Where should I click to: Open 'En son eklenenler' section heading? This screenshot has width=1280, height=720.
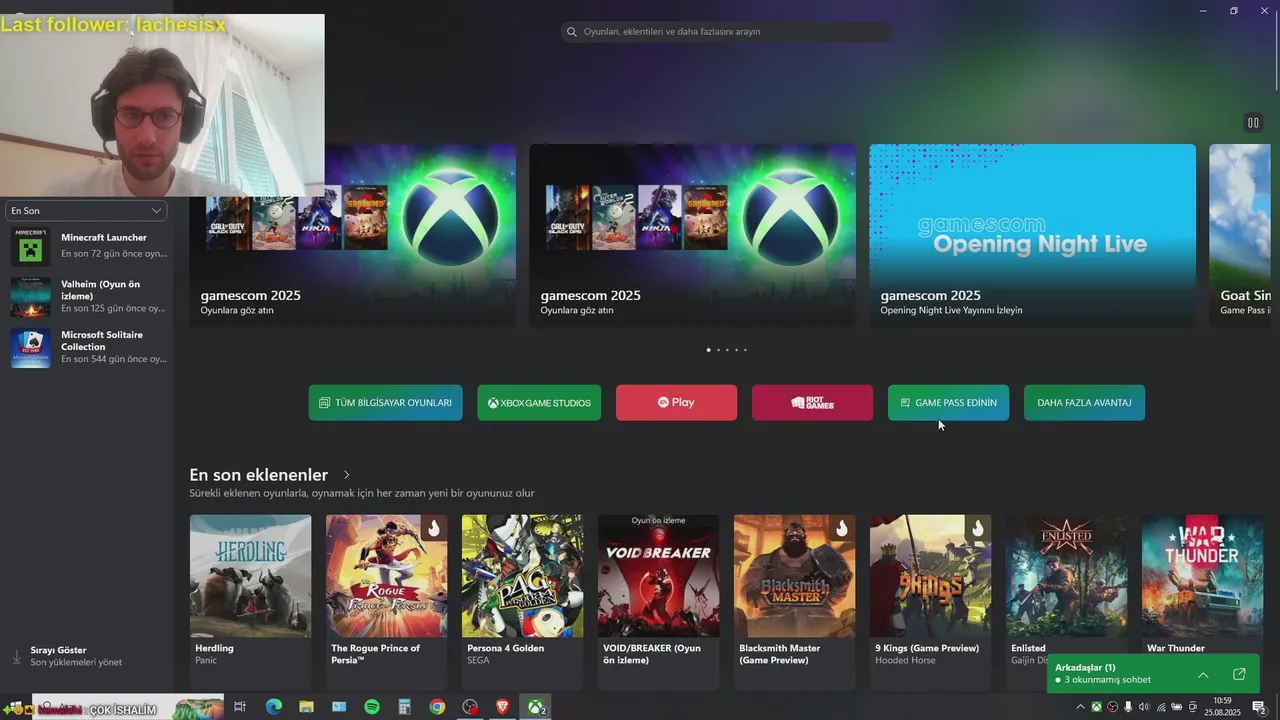[259, 475]
